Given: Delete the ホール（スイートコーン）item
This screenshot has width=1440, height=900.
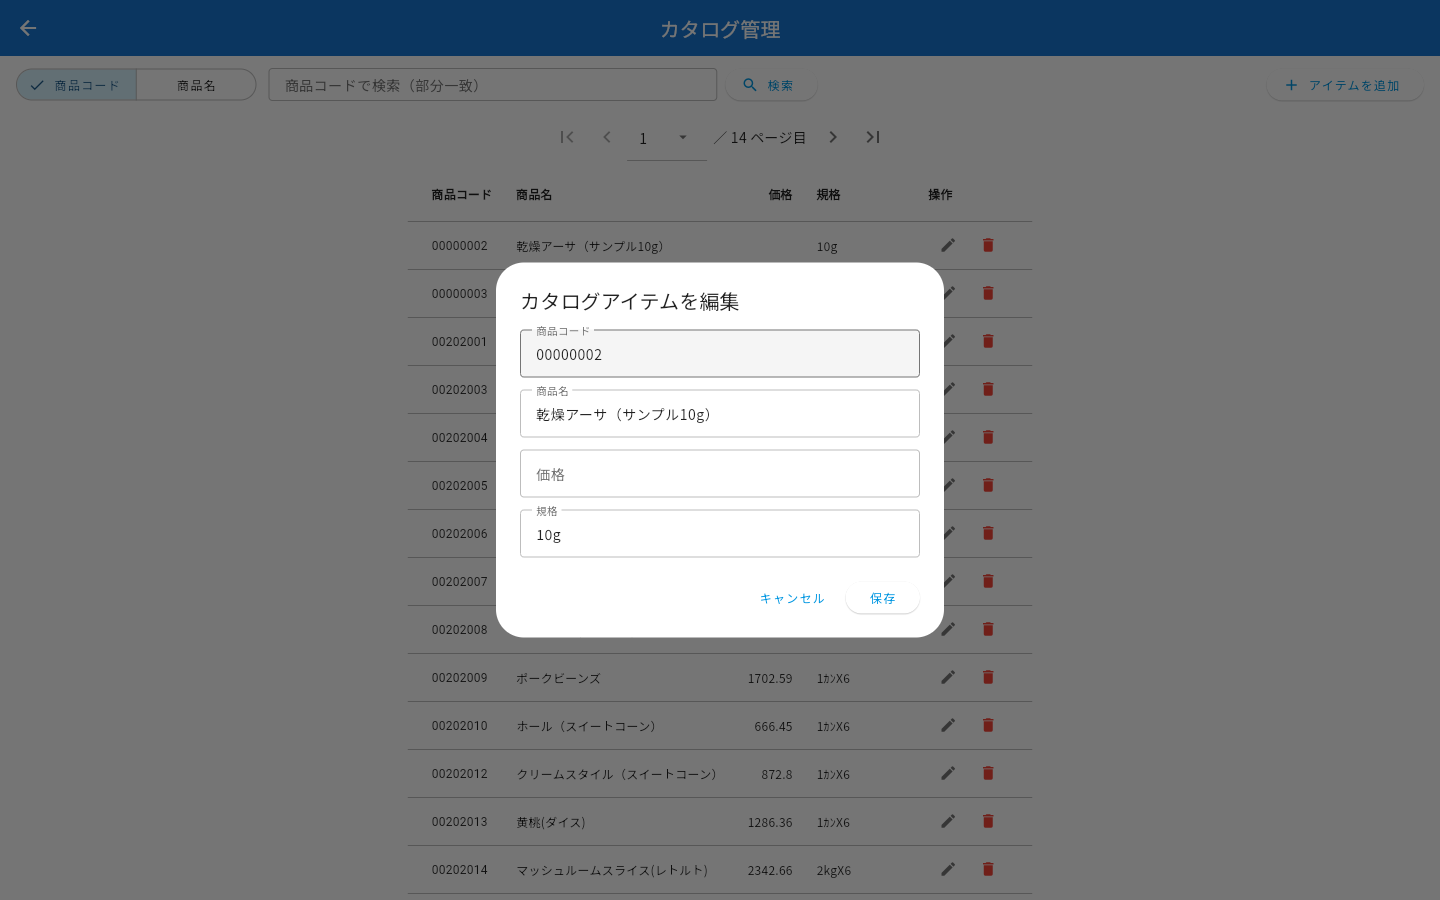Looking at the screenshot, I should point(988,725).
